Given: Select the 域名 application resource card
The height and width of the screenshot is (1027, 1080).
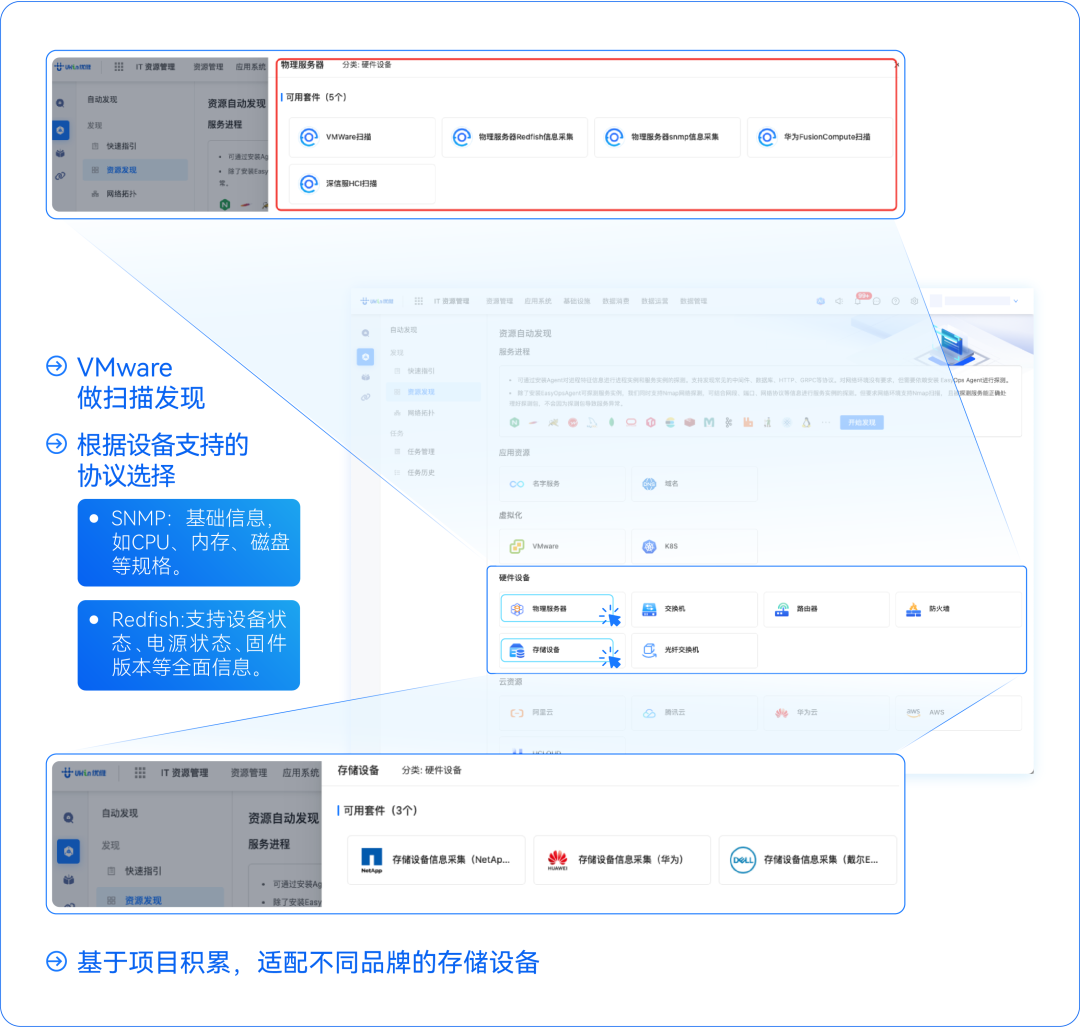Looking at the screenshot, I should [694, 484].
